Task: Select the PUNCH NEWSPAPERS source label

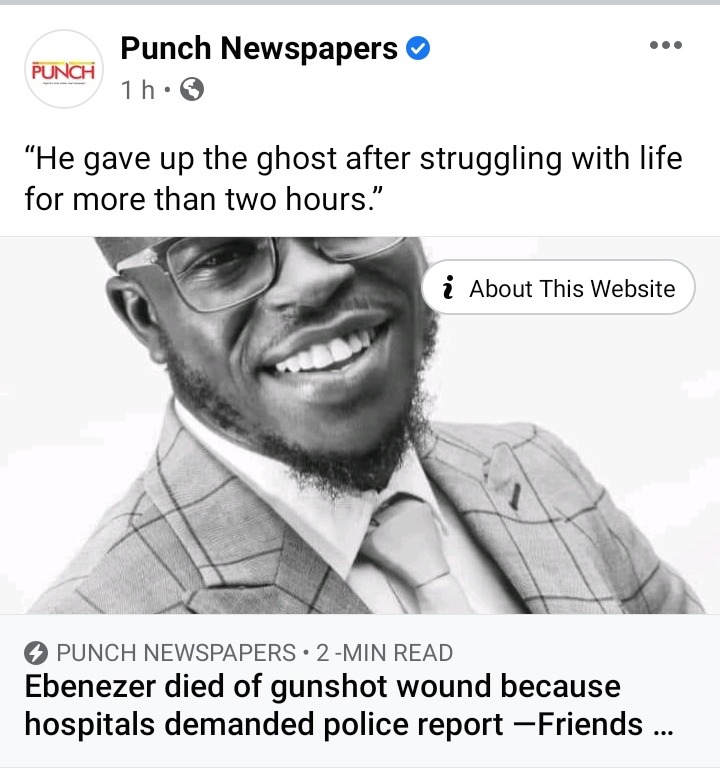Action: (x=176, y=653)
